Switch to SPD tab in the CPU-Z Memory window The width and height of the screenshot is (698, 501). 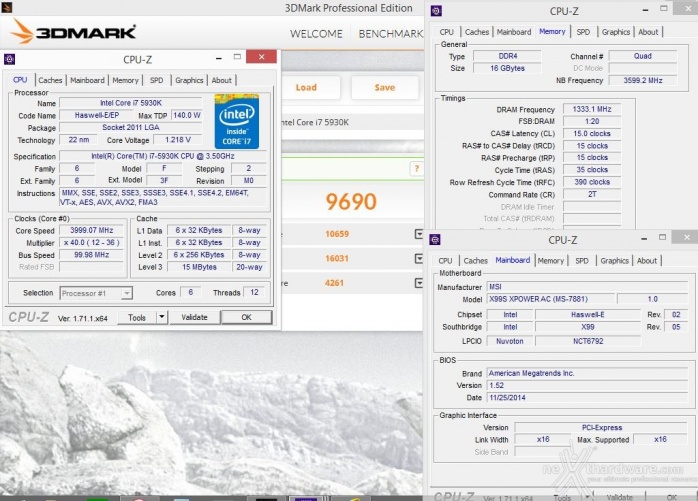[x=583, y=32]
